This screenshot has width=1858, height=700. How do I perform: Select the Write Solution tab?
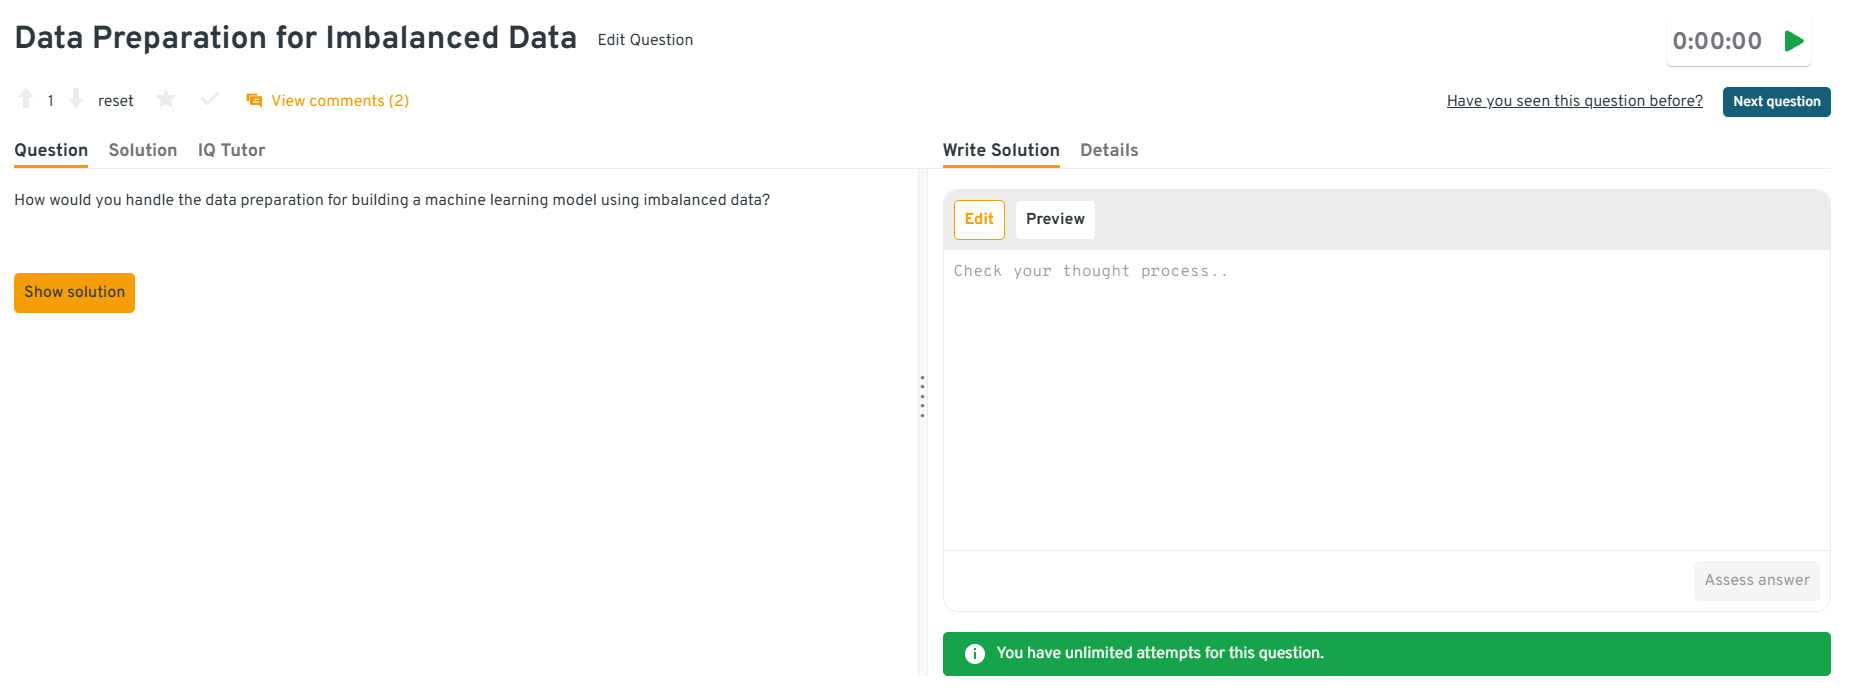pos(1001,150)
